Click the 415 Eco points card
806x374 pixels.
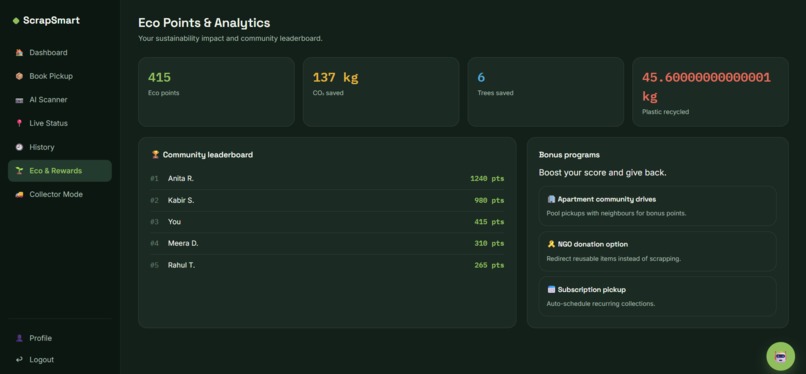[x=216, y=92]
